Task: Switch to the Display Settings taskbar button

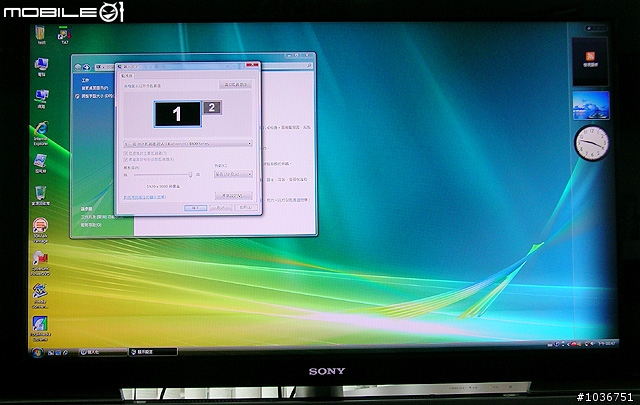Action: [x=153, y=352]
